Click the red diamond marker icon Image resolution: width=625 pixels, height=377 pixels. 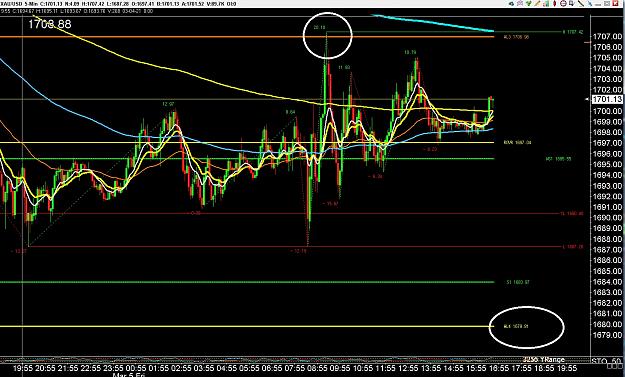[554, 4]
